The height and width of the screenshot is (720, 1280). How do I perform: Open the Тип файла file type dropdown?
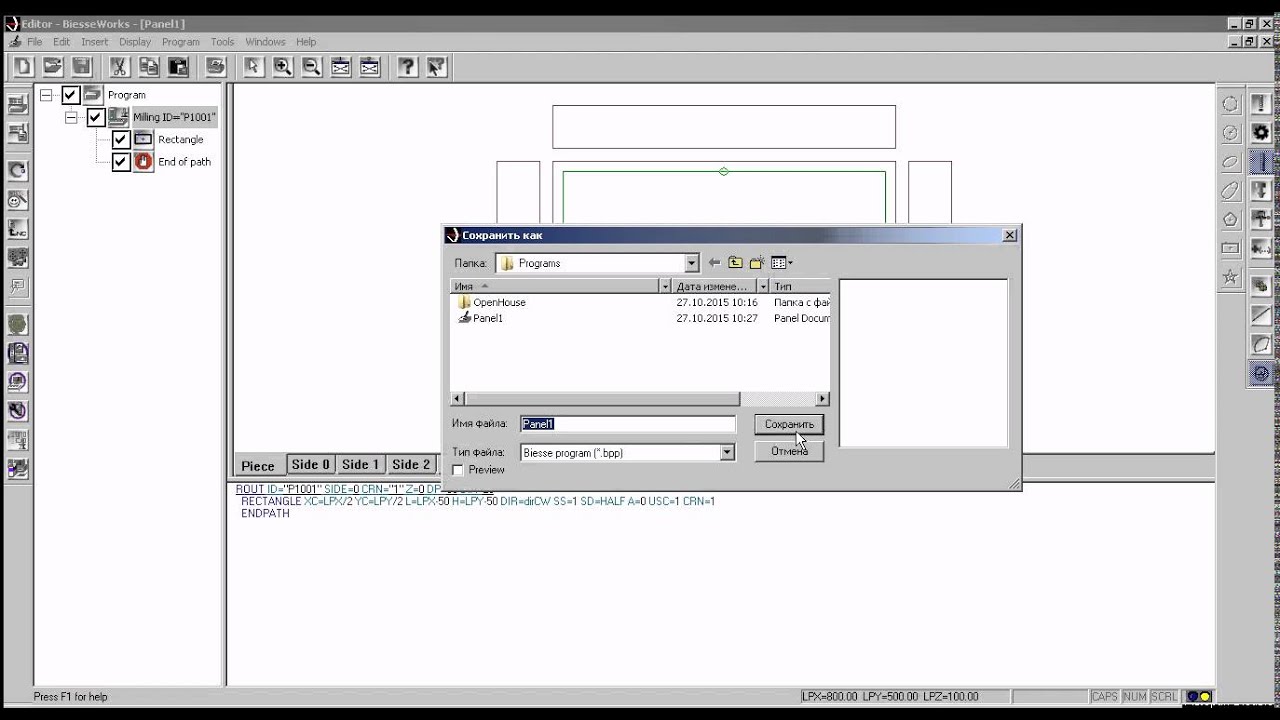click(x=727, y=453)
